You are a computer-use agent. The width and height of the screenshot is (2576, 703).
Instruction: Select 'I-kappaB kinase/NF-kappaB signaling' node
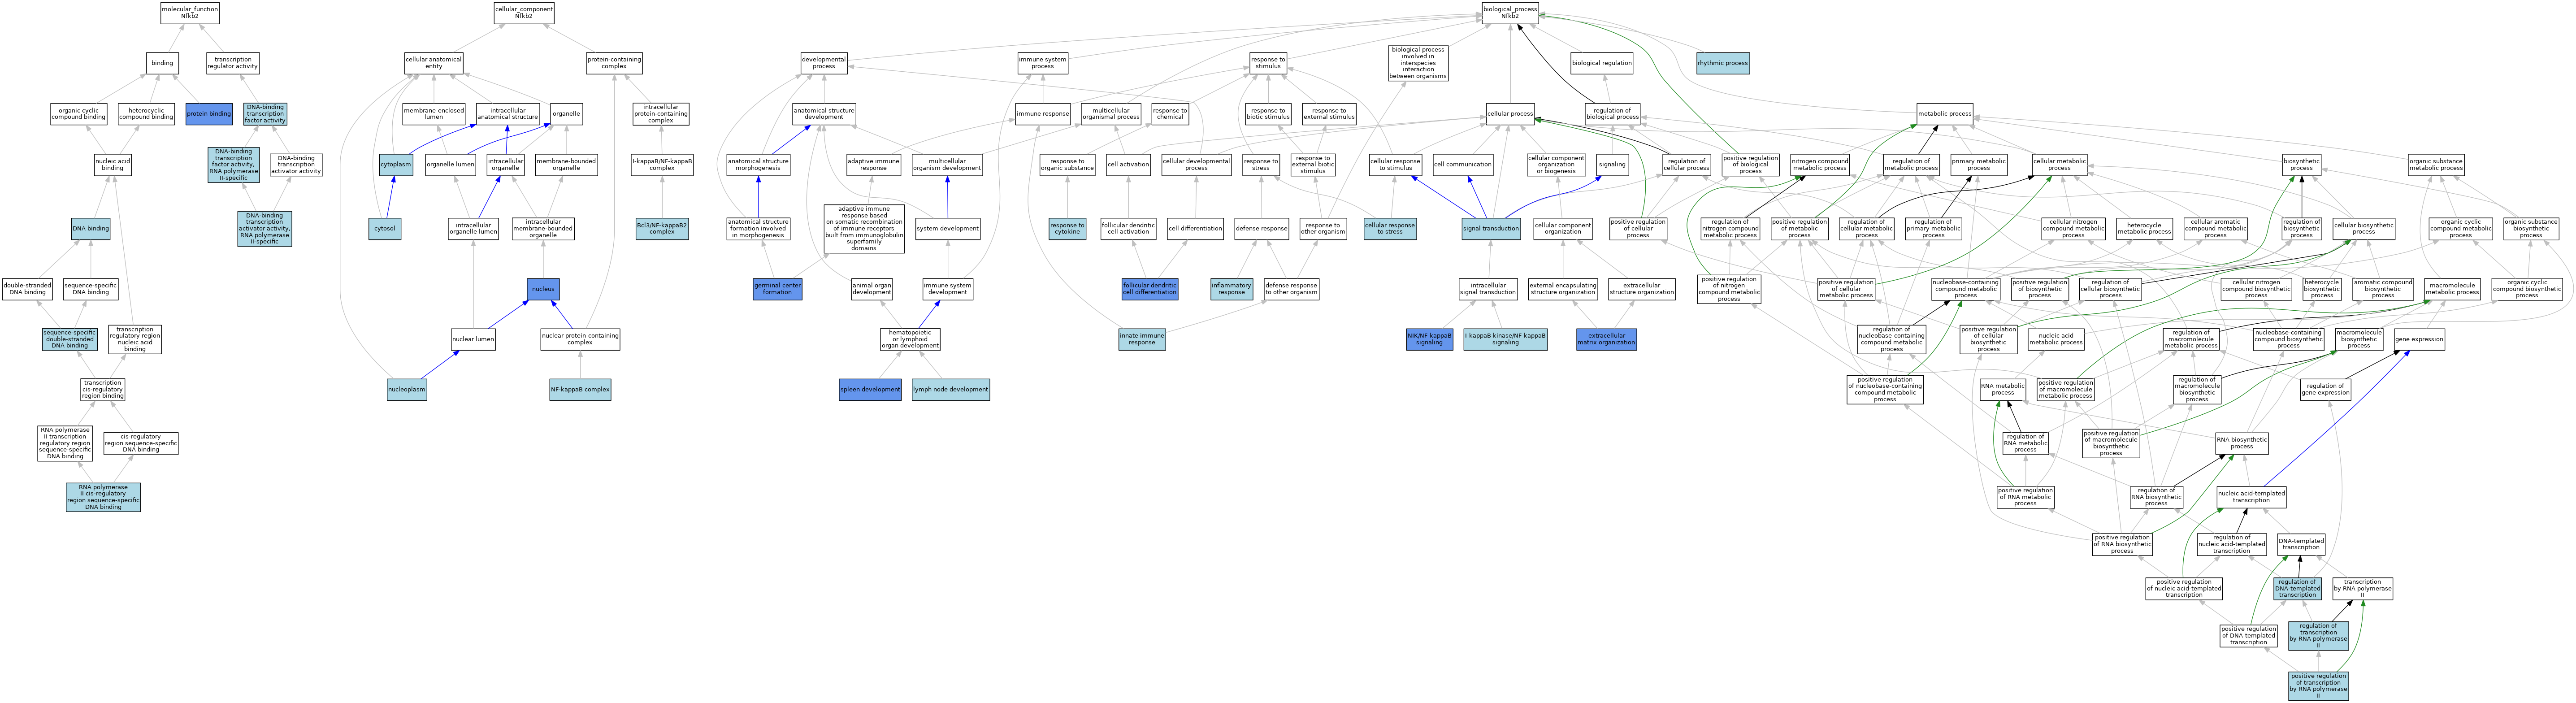1505,339
